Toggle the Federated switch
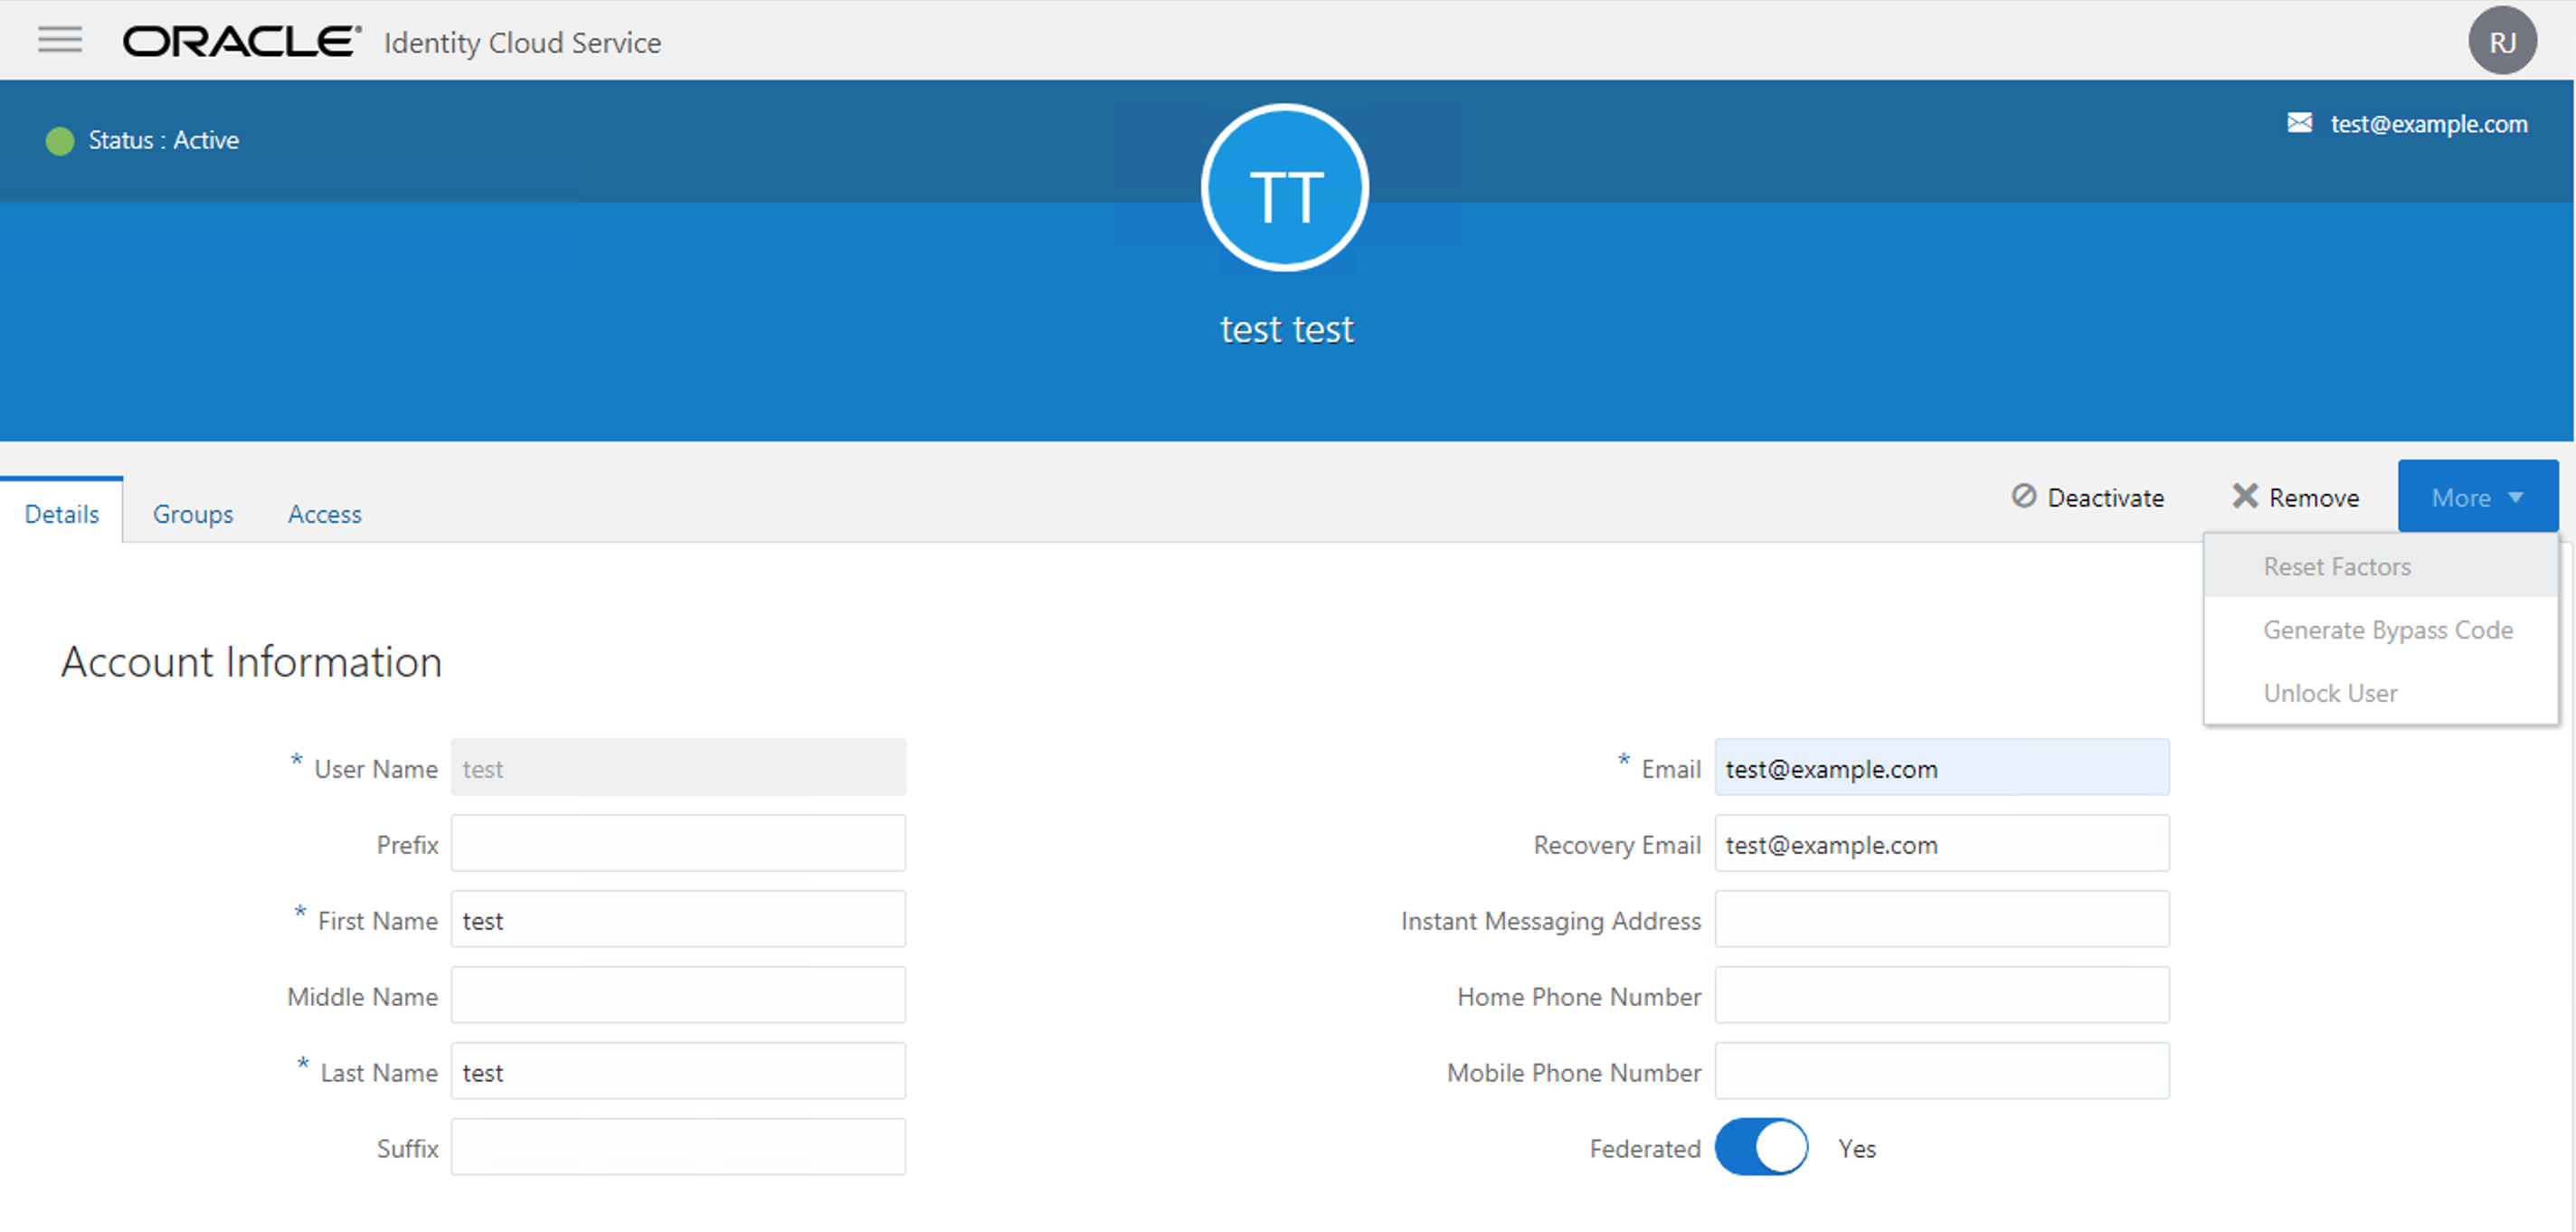The height and width of the screenshot is (1232, 2576). click(1761, 1147)
